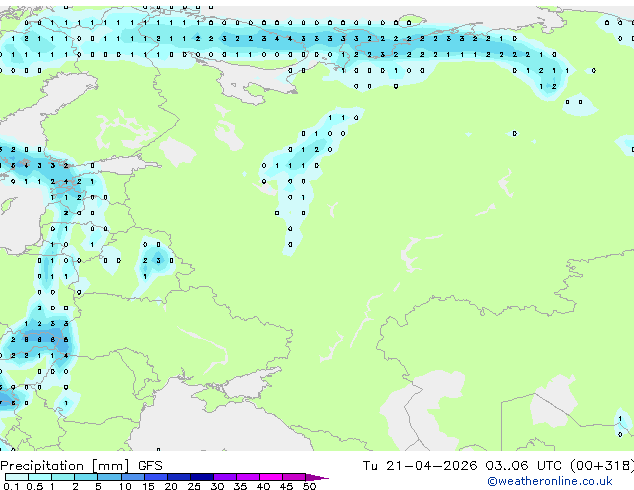Click the '0.5' legend label
634x490 pixels.
[x=35, y=486]
